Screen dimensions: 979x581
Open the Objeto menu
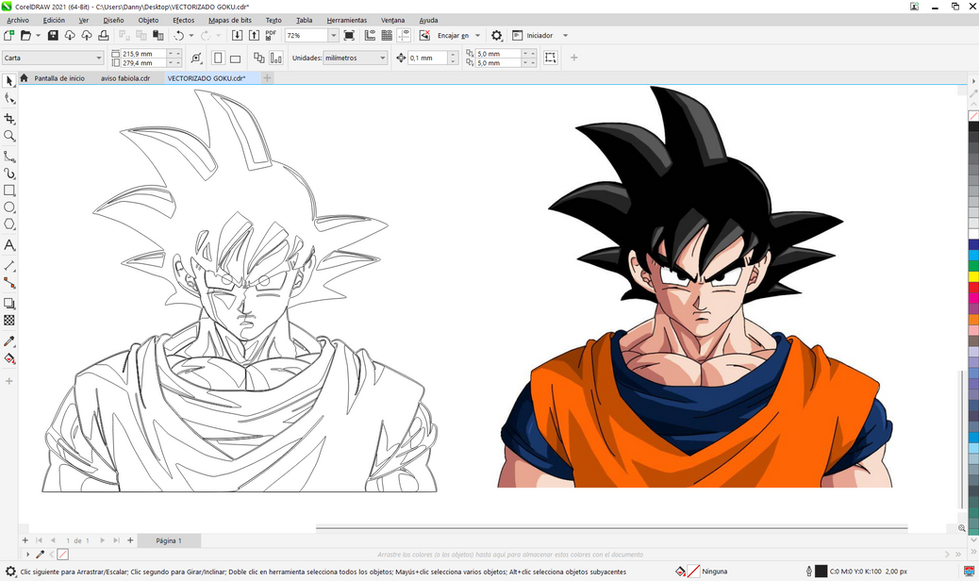[148, 20]
